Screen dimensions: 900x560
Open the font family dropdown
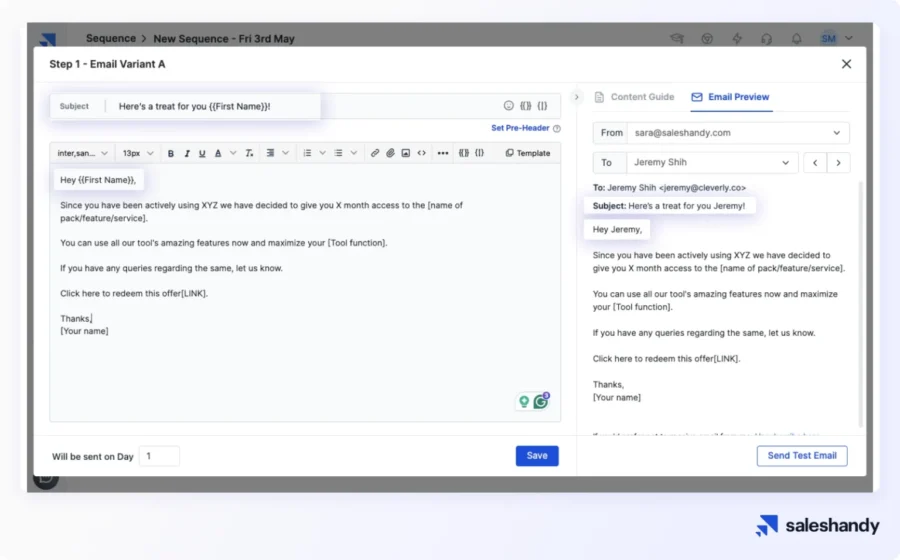click(82, 154)
